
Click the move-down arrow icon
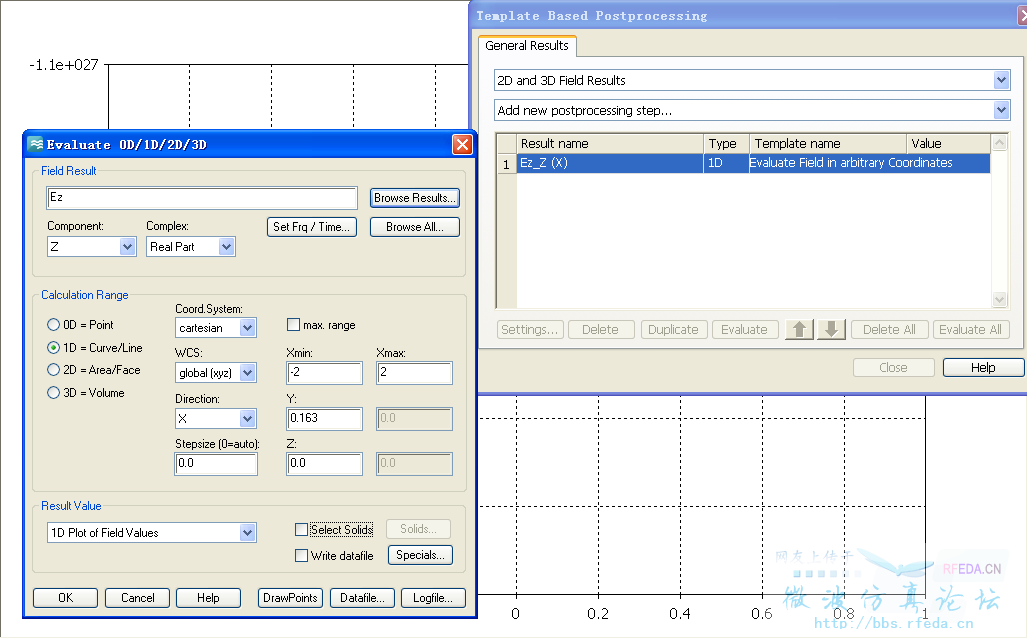pos(832,329)
